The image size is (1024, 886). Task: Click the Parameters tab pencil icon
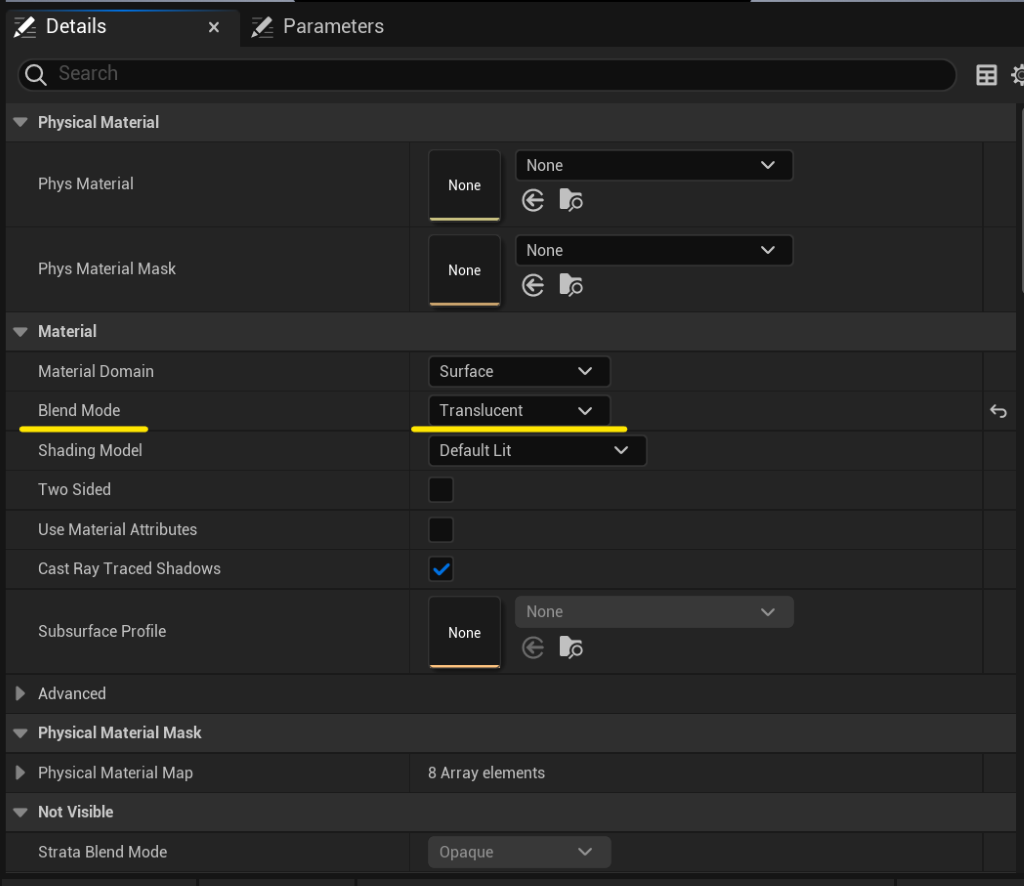tap(263, 27)
